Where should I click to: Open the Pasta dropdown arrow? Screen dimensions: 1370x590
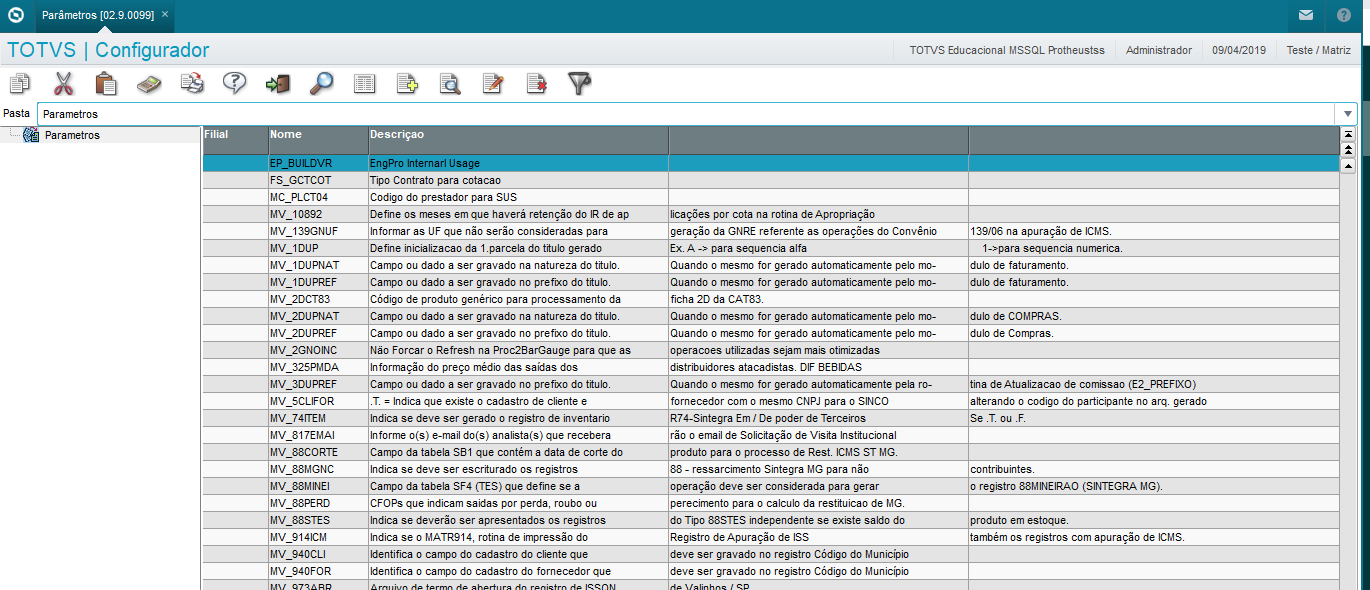pyautogui.click(x=1347, y=114)
